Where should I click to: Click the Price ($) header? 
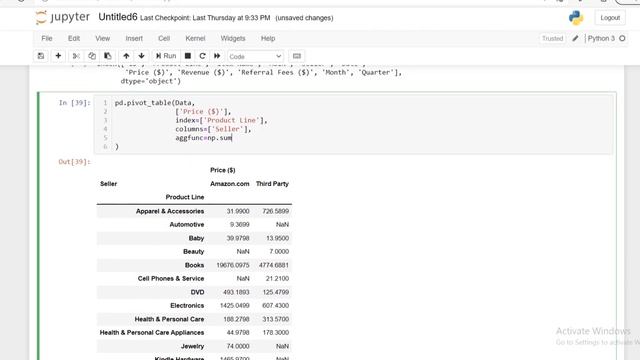(222, 170)
